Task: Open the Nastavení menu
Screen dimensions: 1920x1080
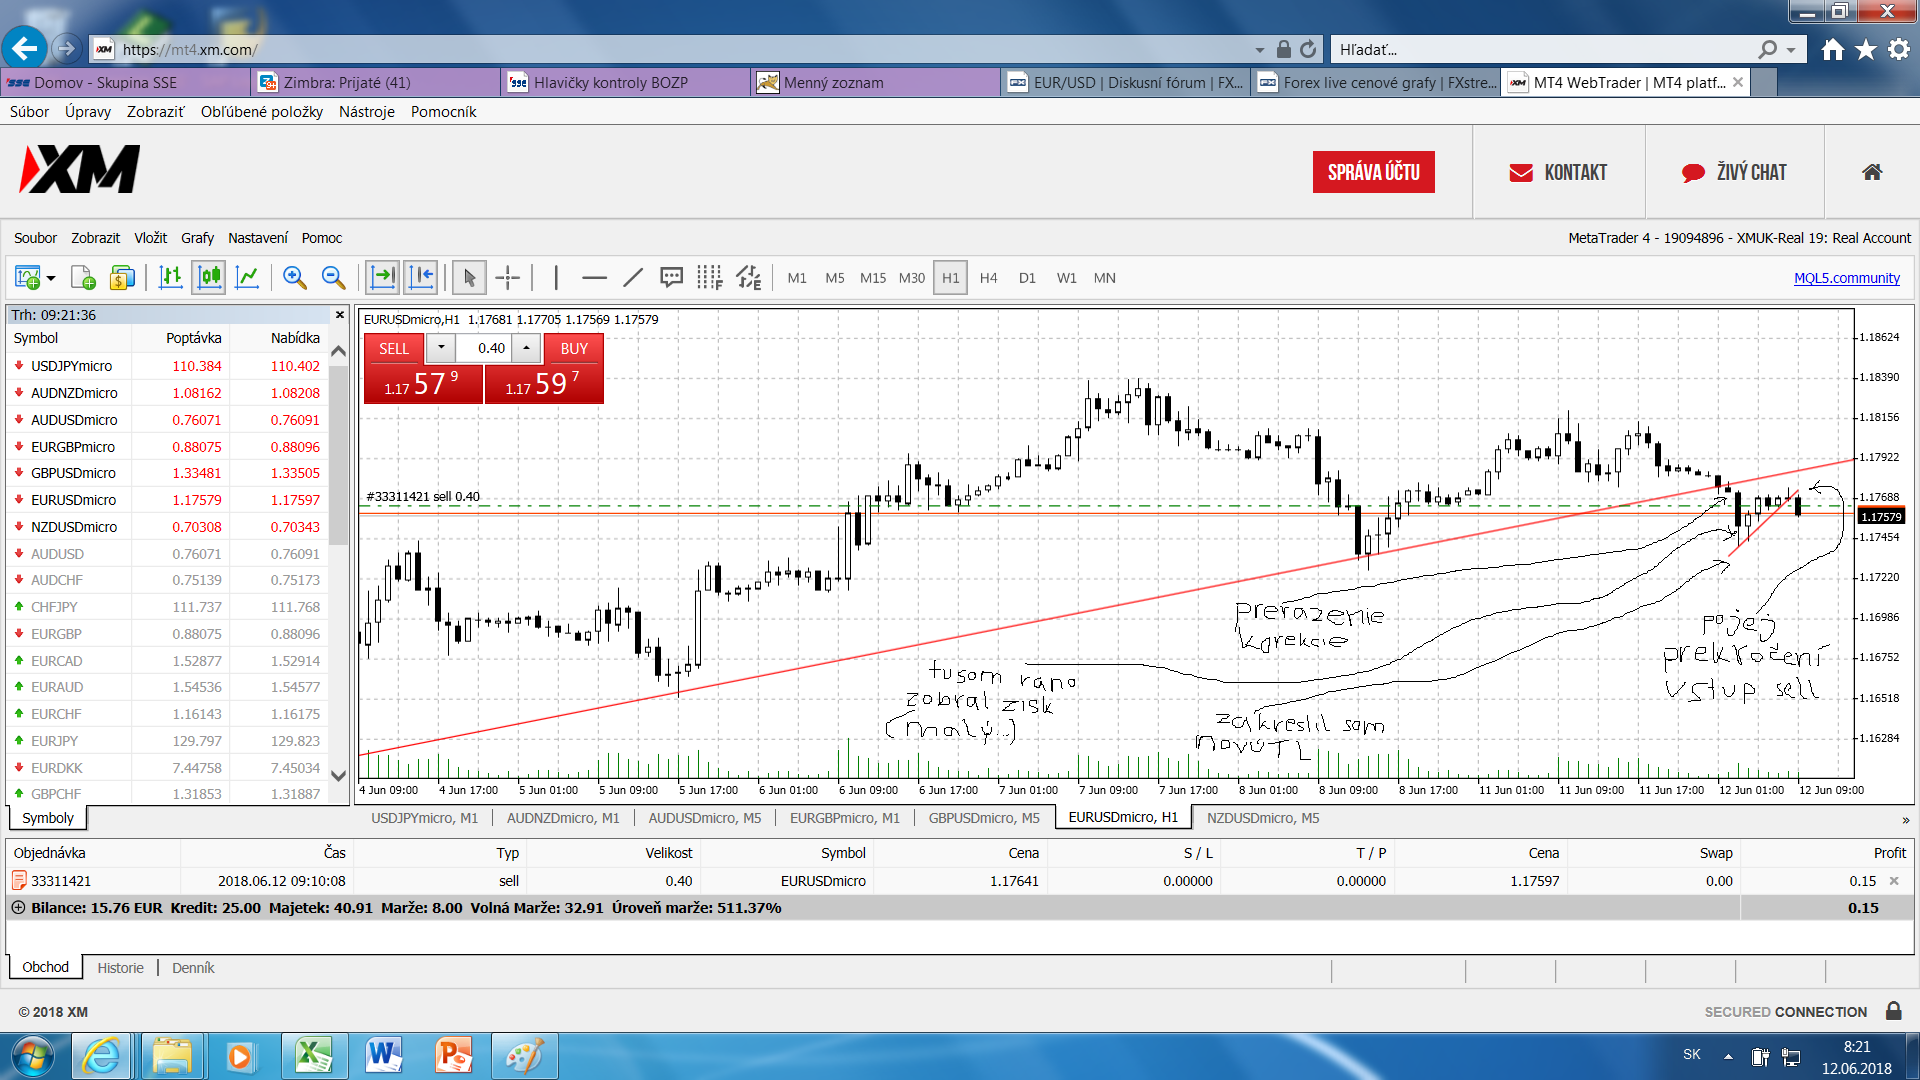Action: click(x=257, y=238)
